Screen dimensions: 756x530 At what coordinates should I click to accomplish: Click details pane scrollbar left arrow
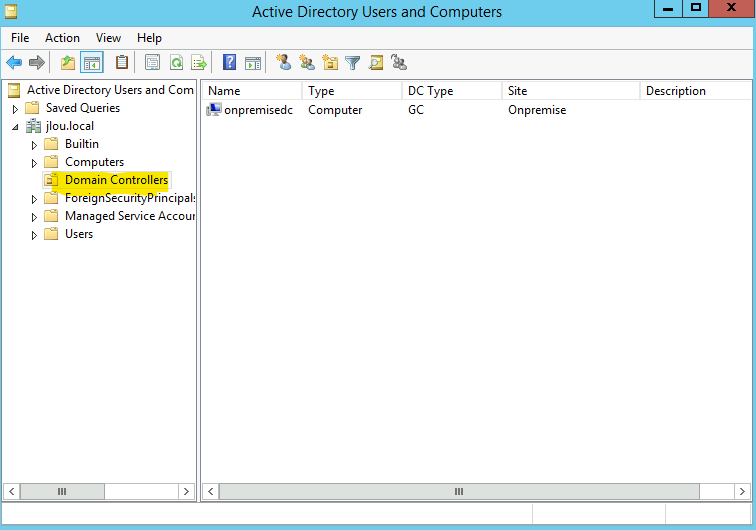click(211, 491)
